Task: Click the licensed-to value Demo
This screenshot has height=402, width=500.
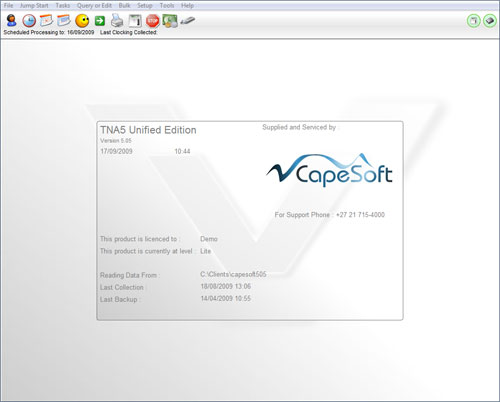Action: (209, 239)
